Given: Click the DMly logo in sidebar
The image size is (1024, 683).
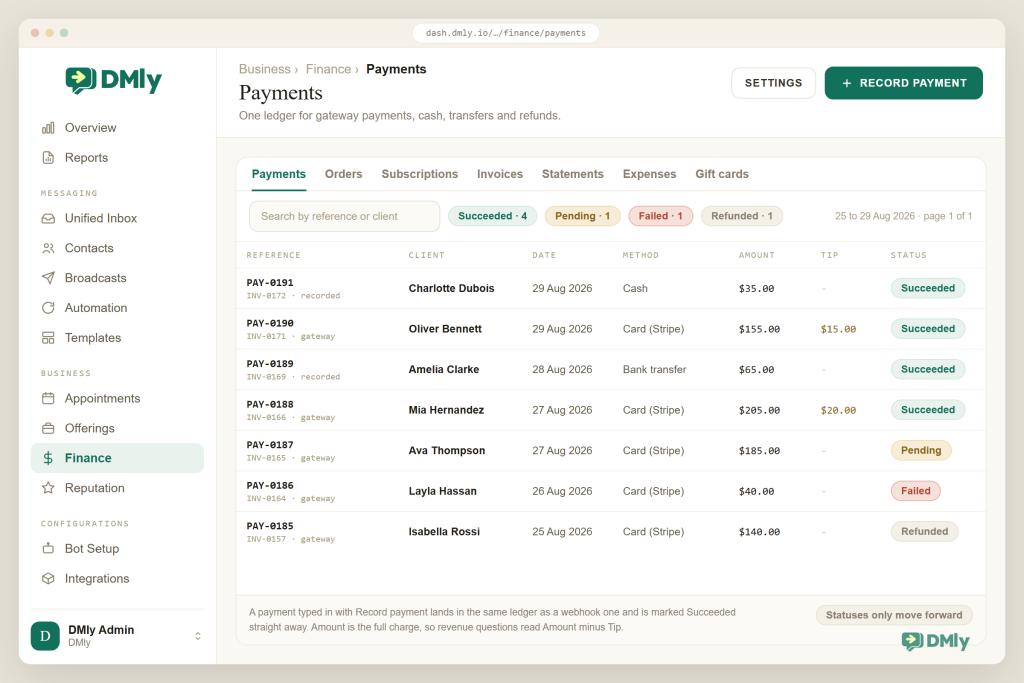Looking at the screenshot, I should [114, 80].
